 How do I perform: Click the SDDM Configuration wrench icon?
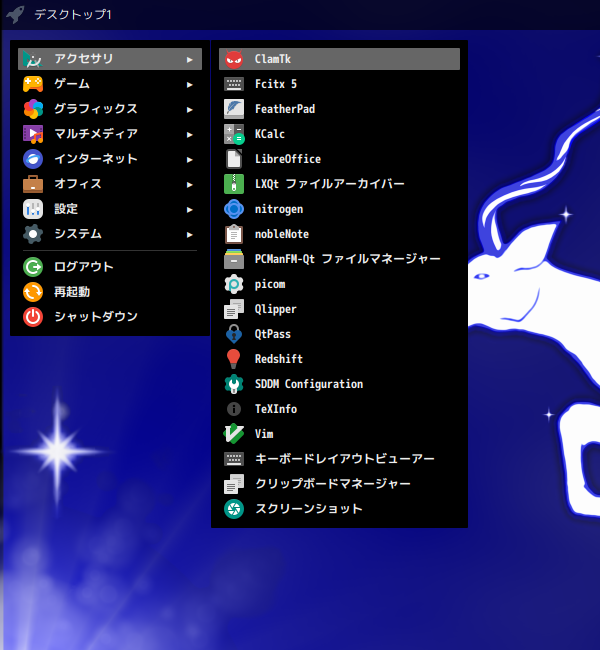click(234, 384)
